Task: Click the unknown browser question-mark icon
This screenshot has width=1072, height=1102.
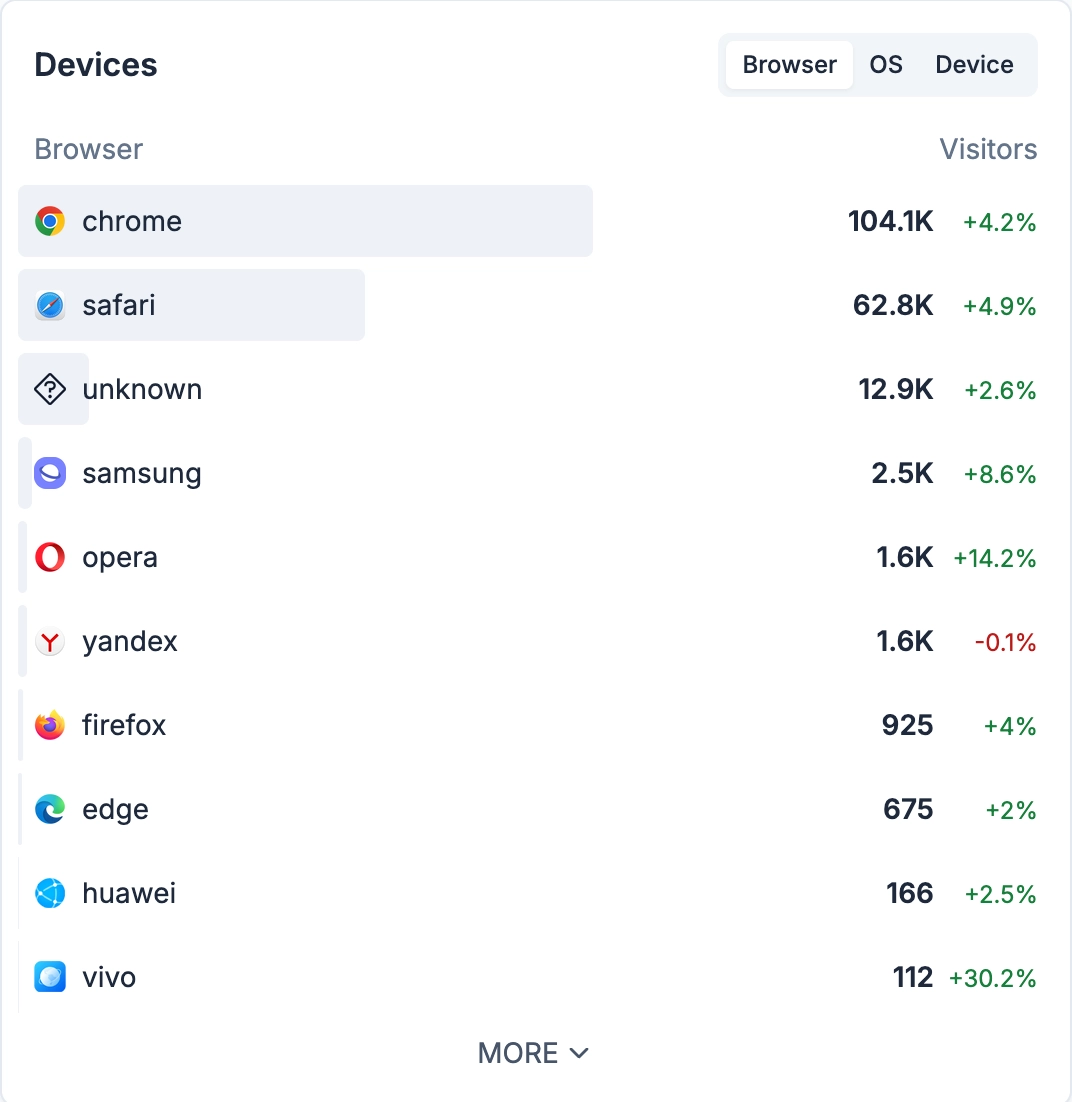Action: pyautogui.click(x=50, y=389)
